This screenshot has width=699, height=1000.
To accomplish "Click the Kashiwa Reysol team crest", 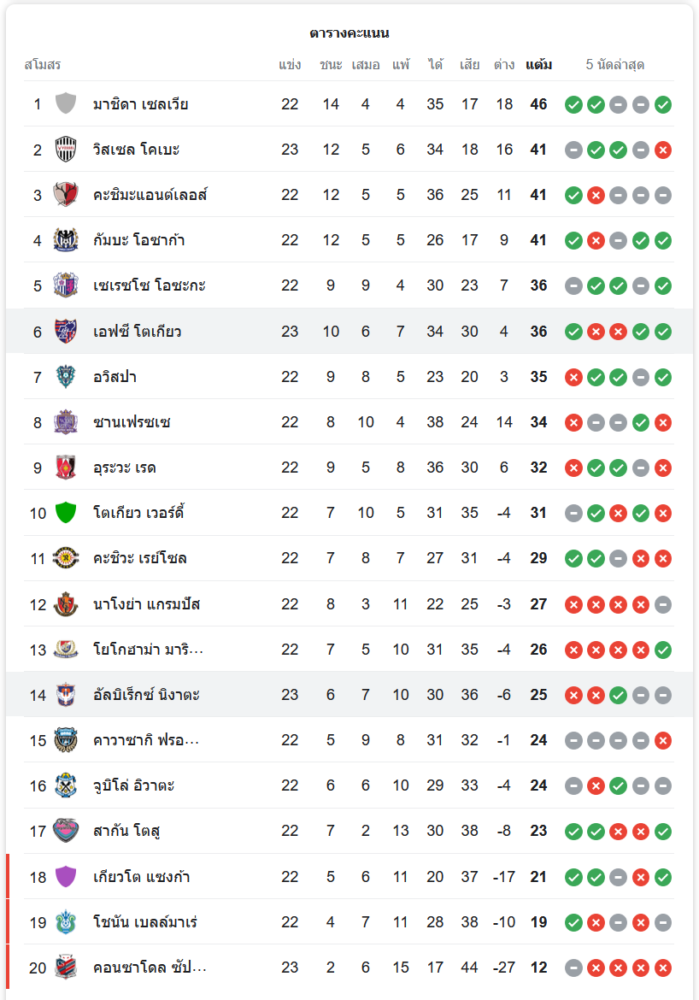I will click(x=66, y=558).
